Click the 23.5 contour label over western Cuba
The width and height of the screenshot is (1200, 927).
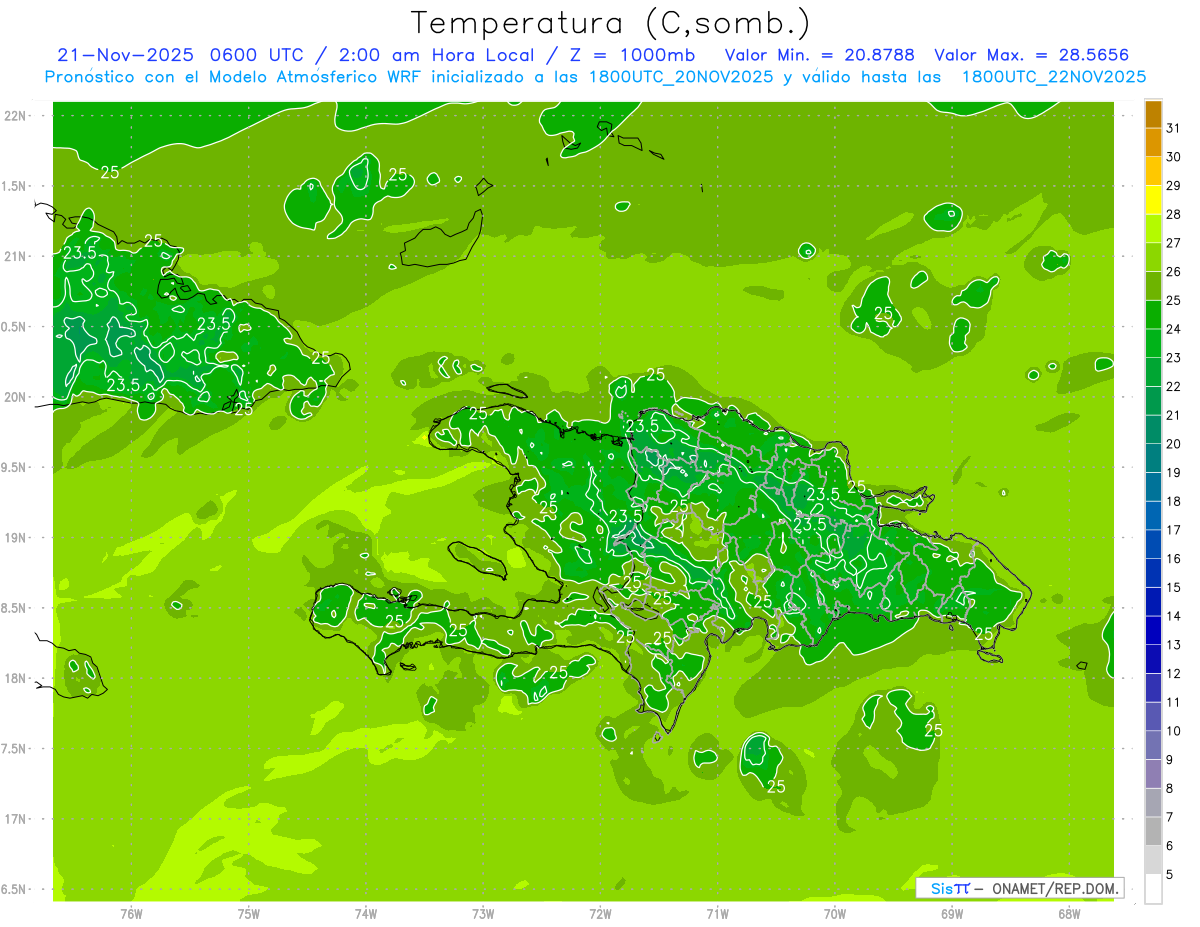79,253
